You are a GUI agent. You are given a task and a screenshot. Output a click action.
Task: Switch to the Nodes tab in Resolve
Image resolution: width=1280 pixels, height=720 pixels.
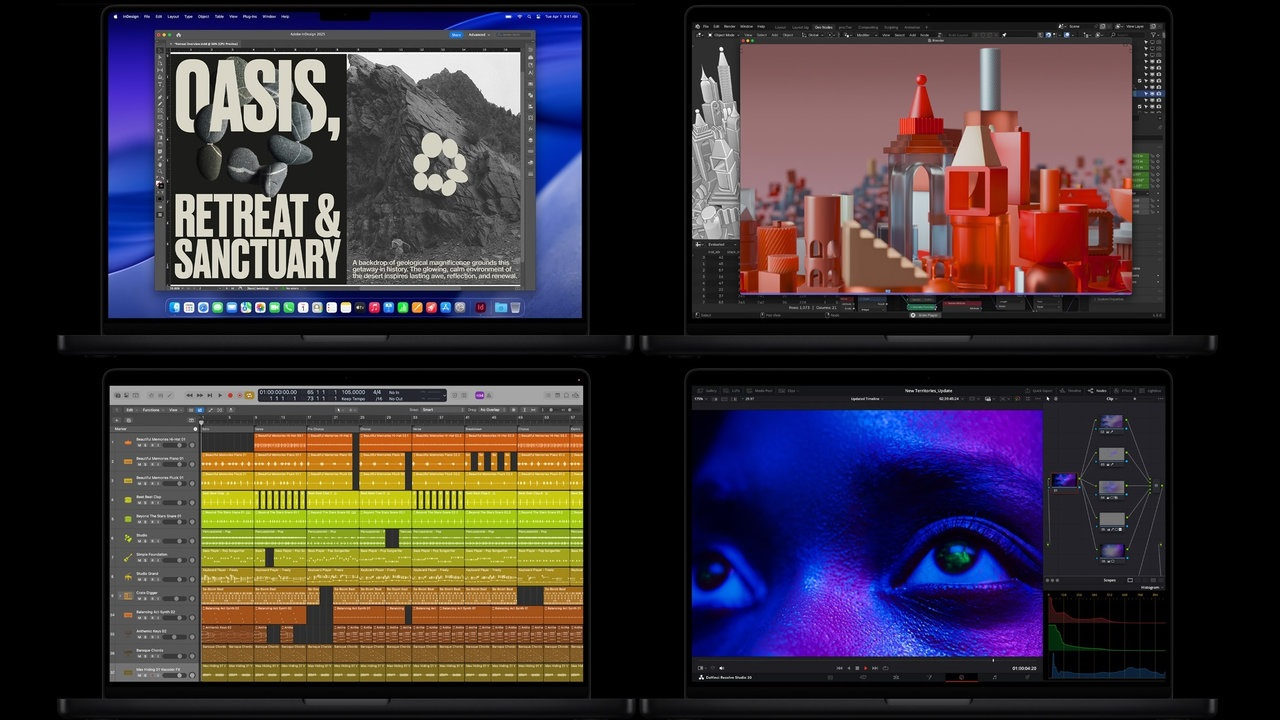[x=1099, y=390]
